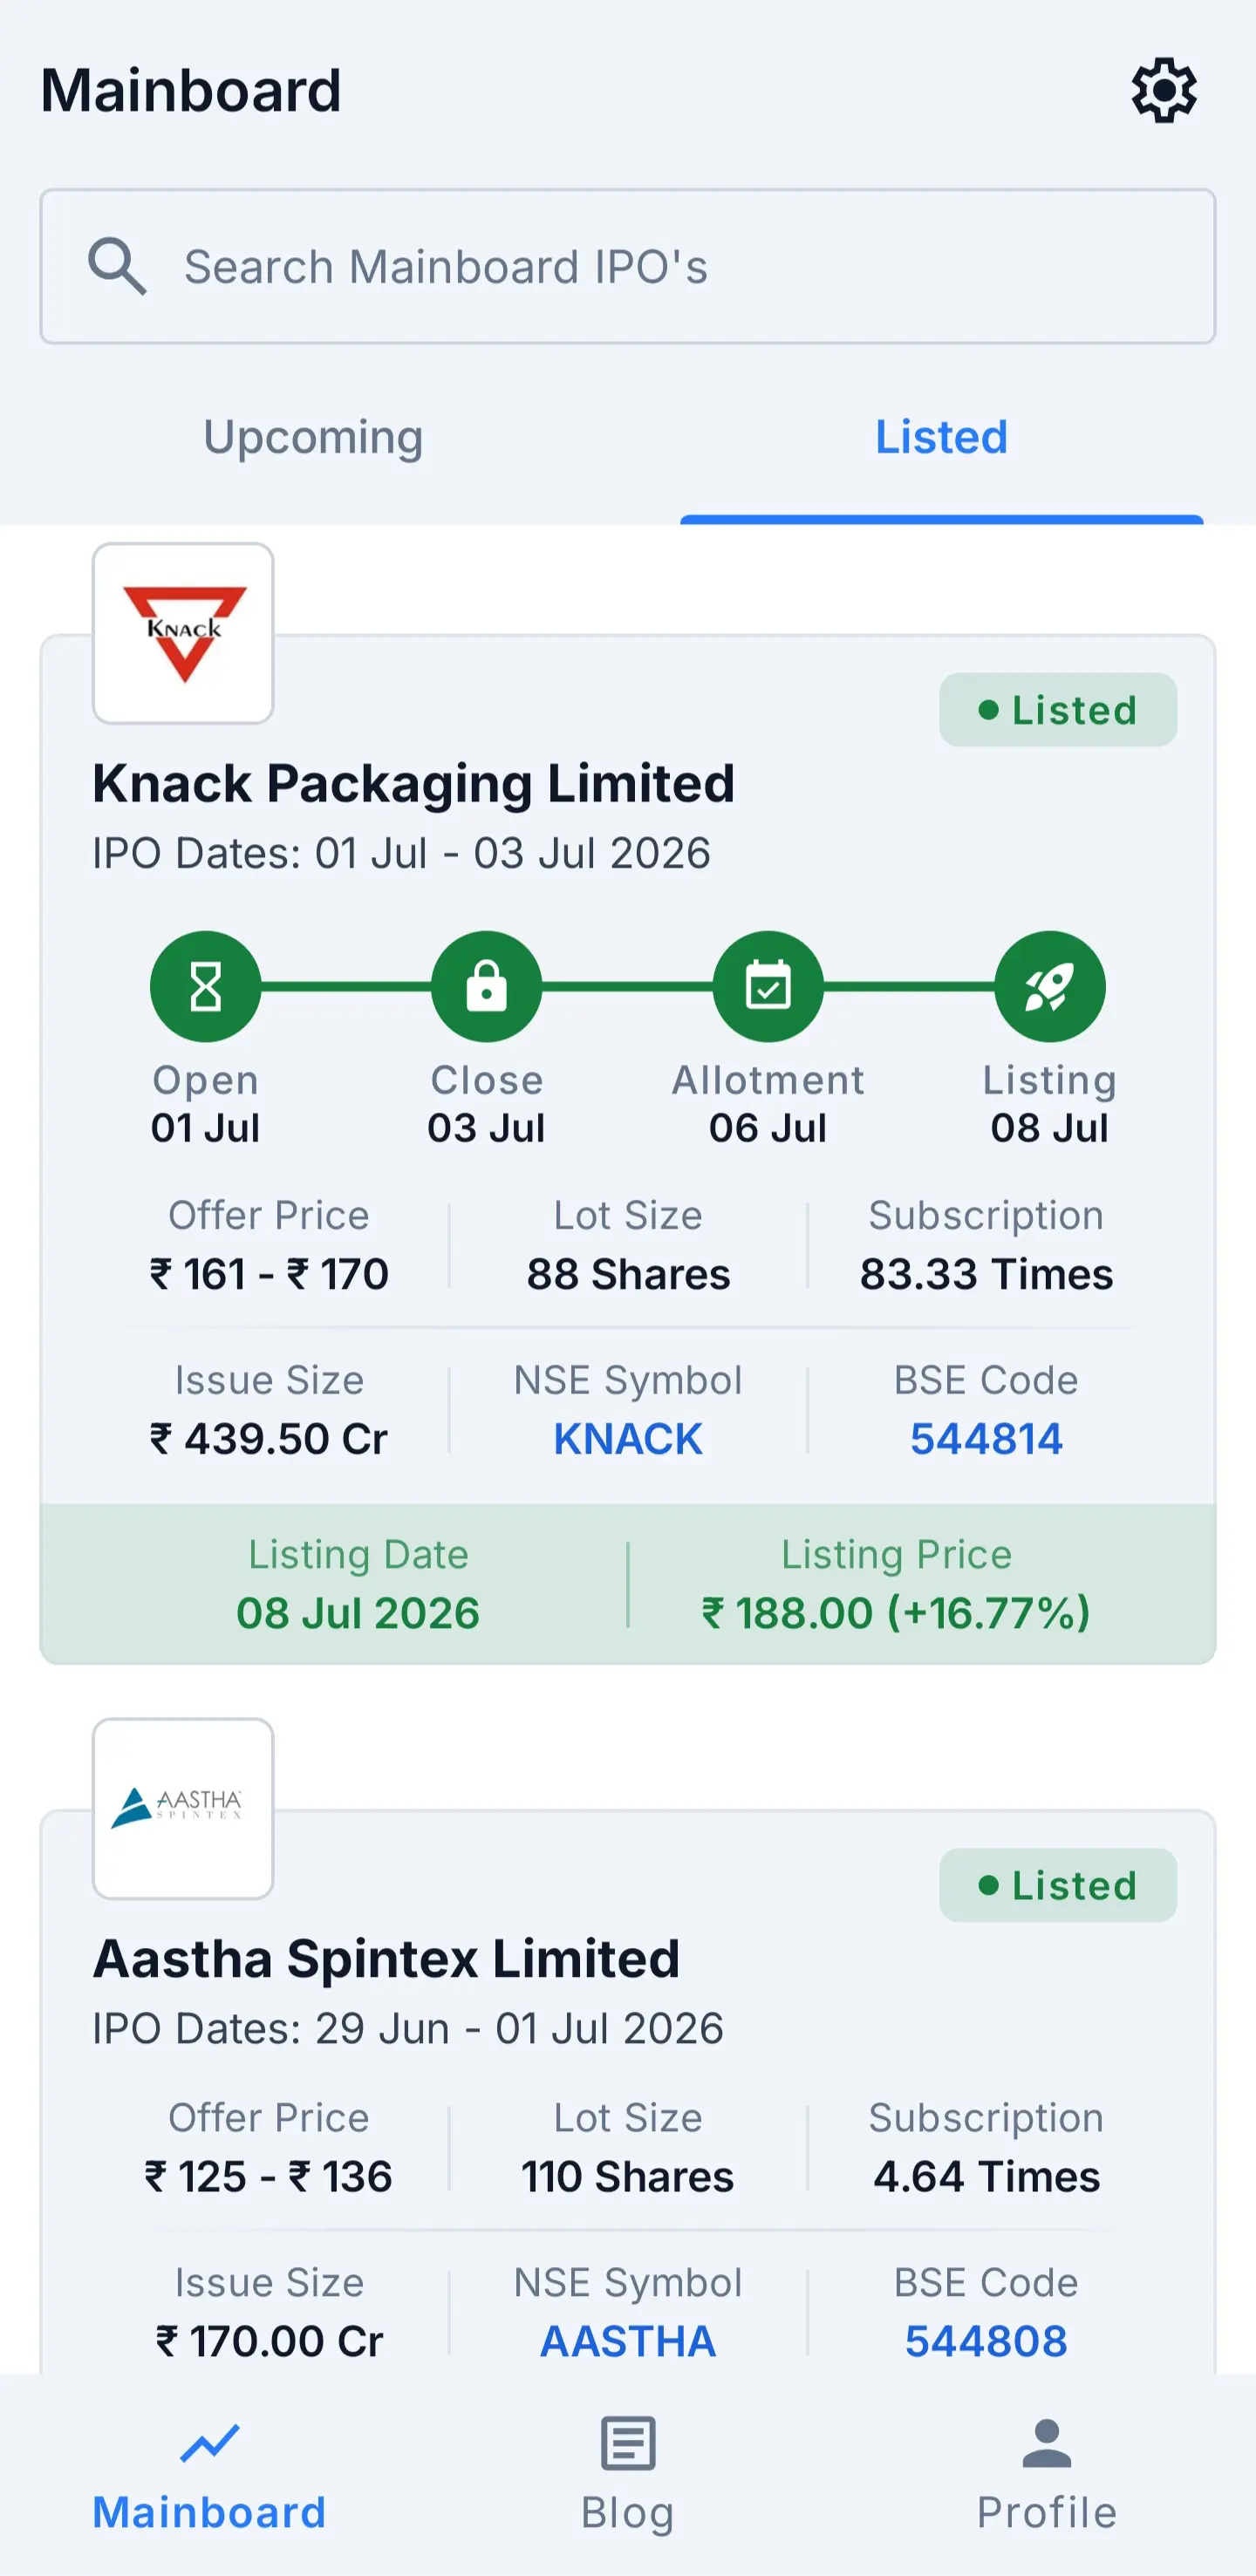Select the 01 Jul open date
Image resolution: width=1256 pixels, height=2576 pixels.
(x=205, y=1128)
